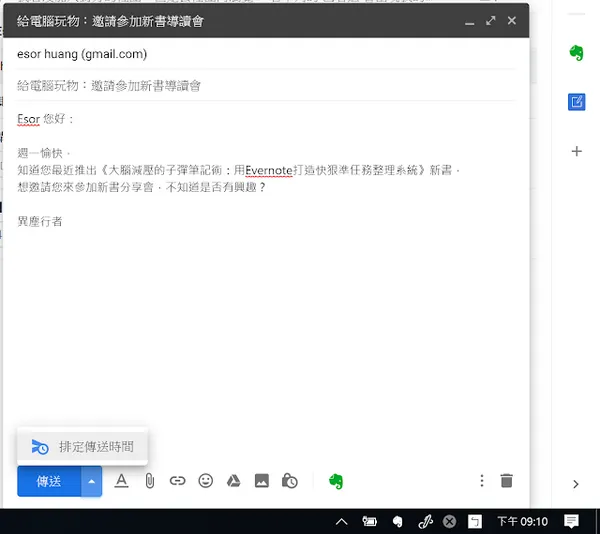Insert a file from Google Drive

coord(233,481)
